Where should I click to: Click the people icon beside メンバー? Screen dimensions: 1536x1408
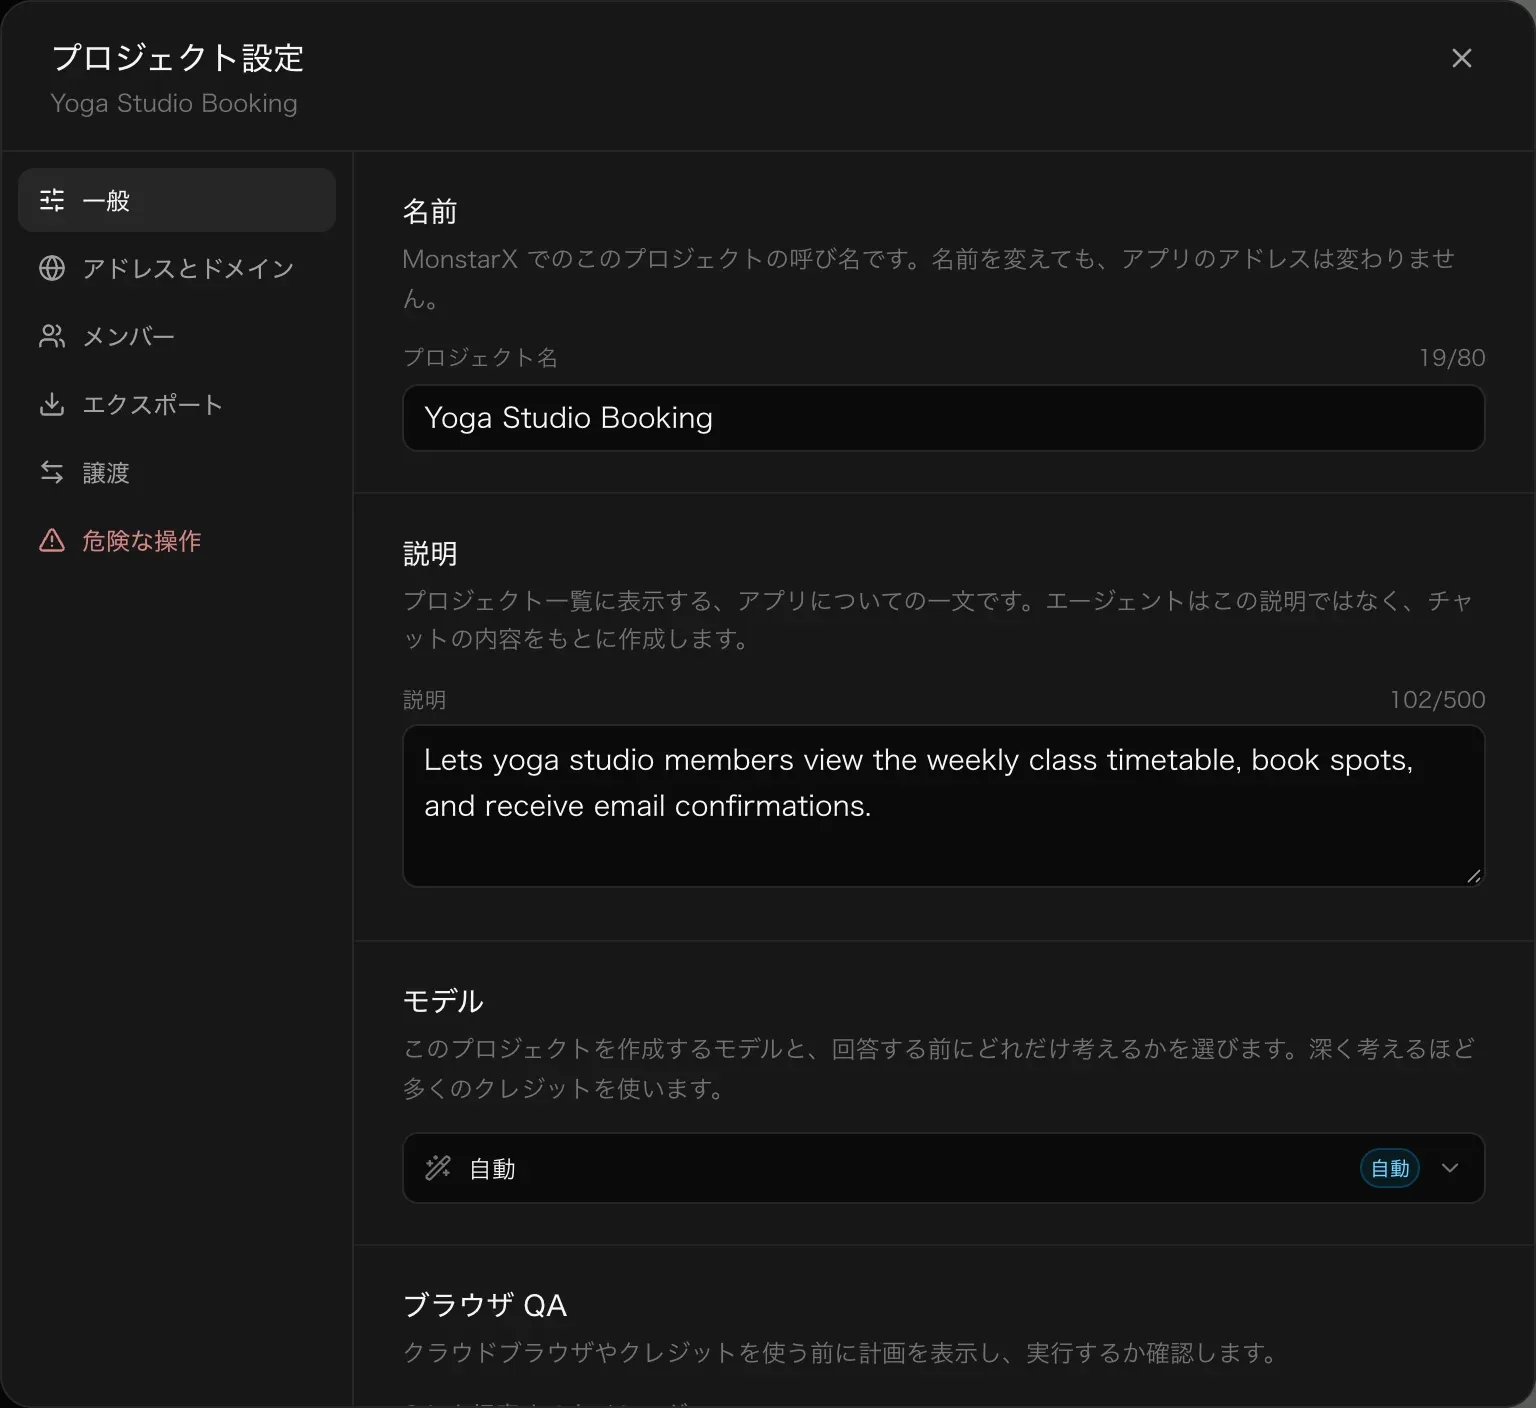52,336
